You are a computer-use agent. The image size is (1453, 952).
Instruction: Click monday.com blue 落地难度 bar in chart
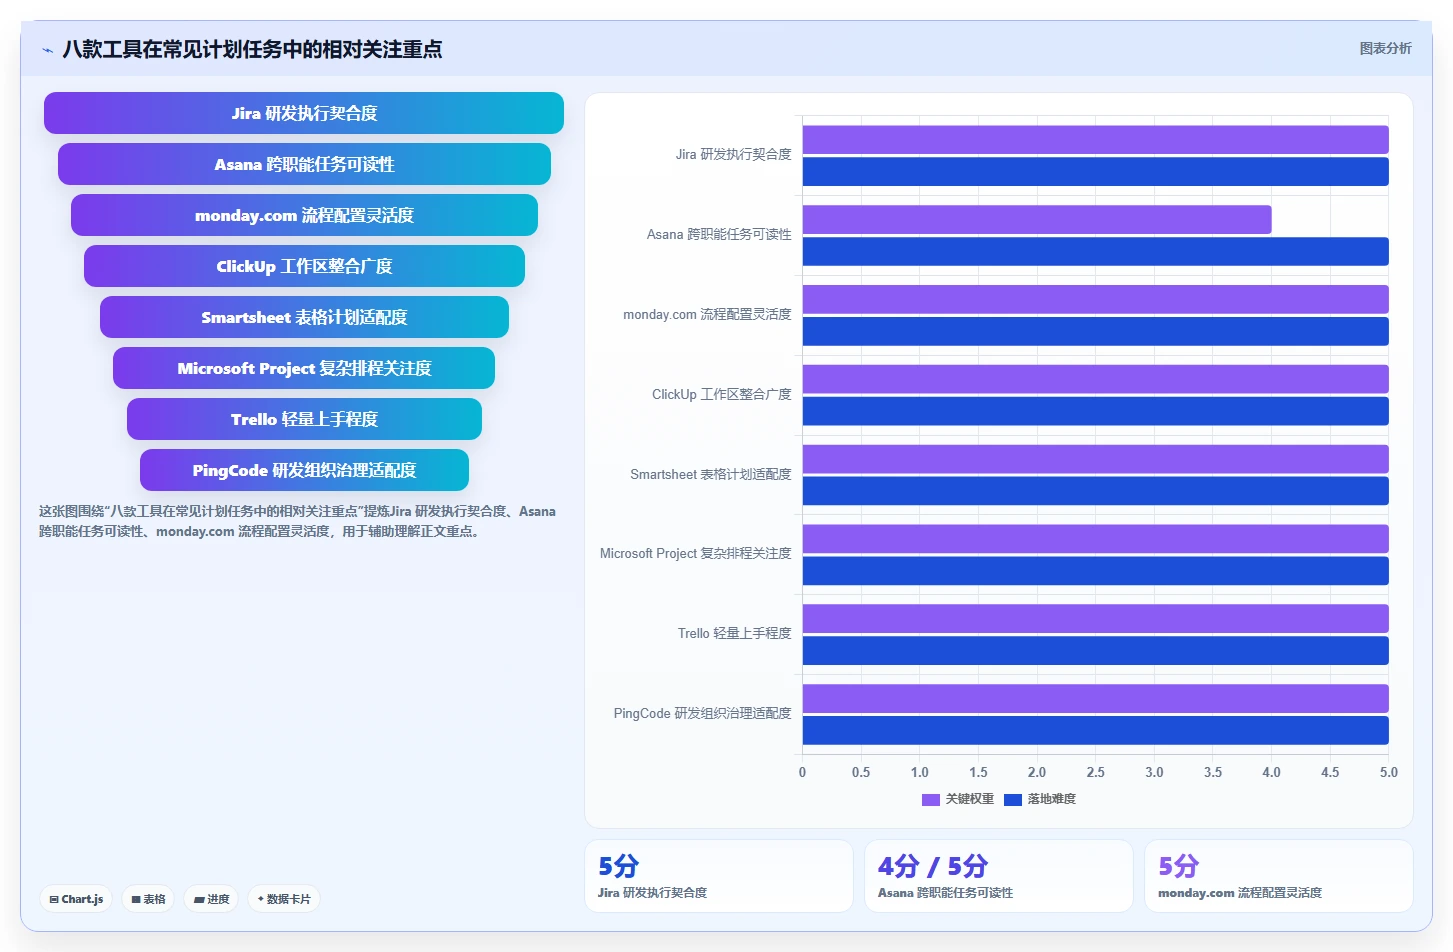coord(1096,331)
